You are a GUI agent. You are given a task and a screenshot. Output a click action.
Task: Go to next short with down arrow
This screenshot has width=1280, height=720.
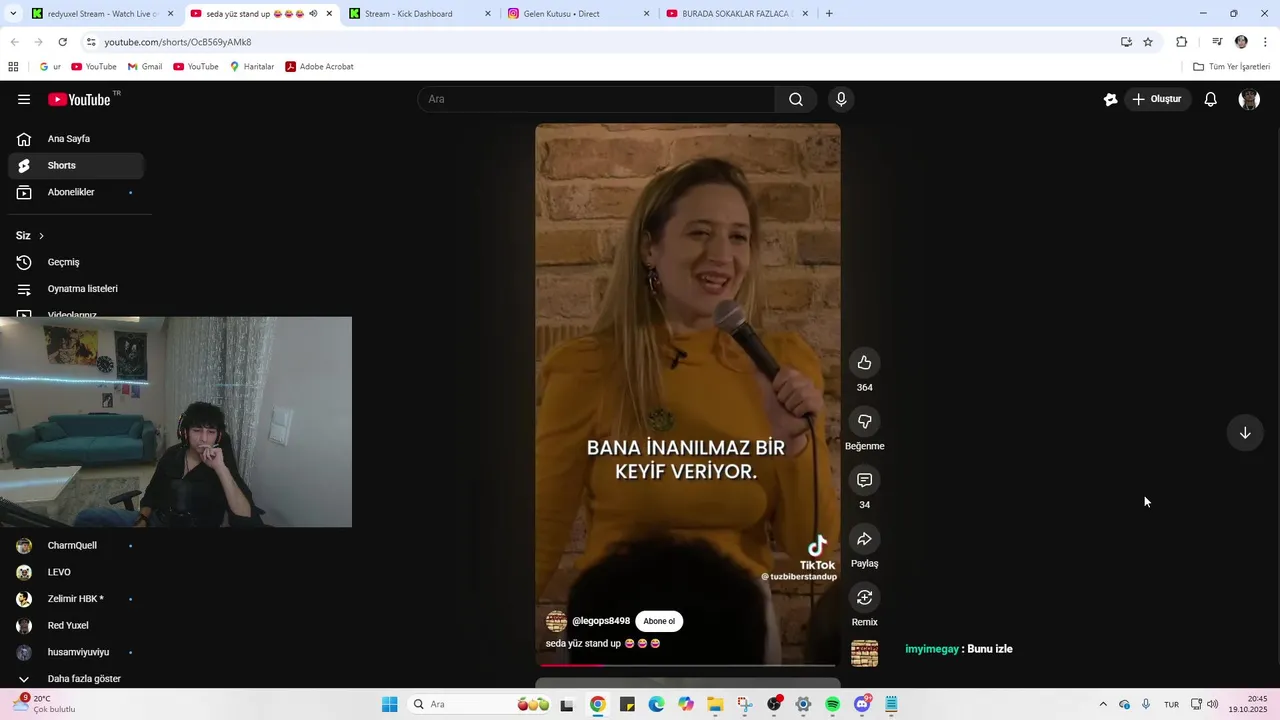click(x=1245, y=433)
